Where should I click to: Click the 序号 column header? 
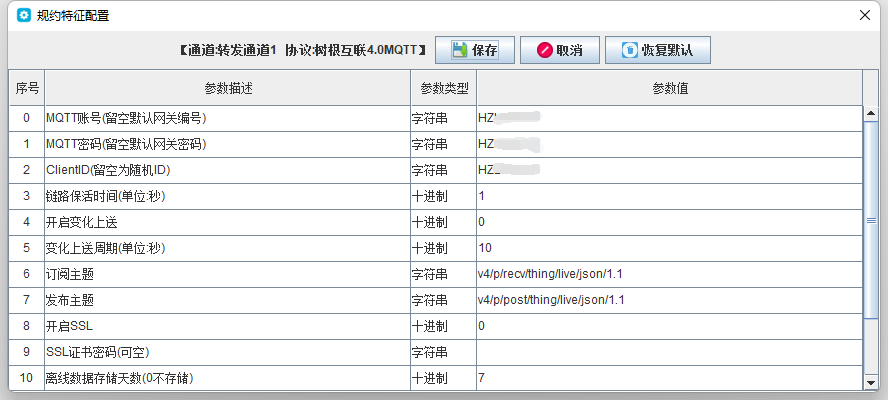pyautogui.click(x=27, y=88)
